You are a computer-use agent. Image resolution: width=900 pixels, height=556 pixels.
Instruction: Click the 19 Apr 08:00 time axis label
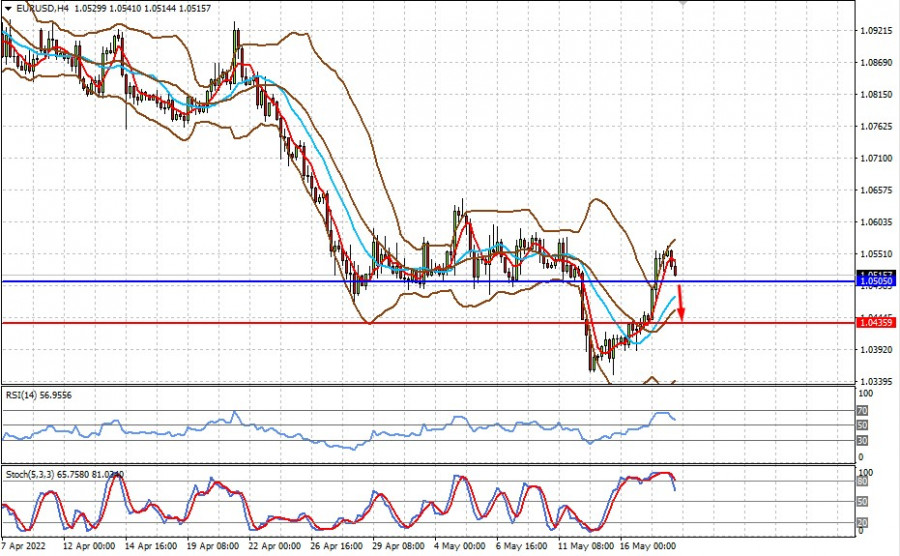(213, 546)
